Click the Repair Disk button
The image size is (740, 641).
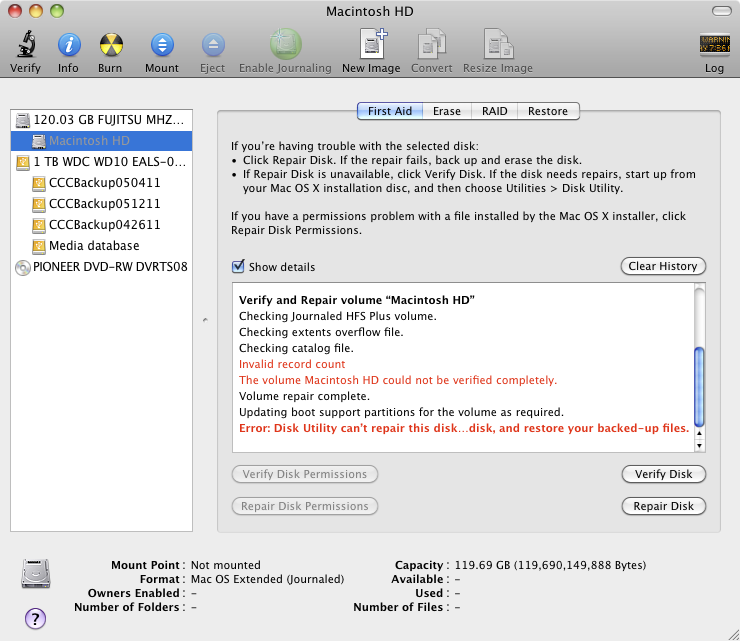pyautogui.click(x=664, y=506)
